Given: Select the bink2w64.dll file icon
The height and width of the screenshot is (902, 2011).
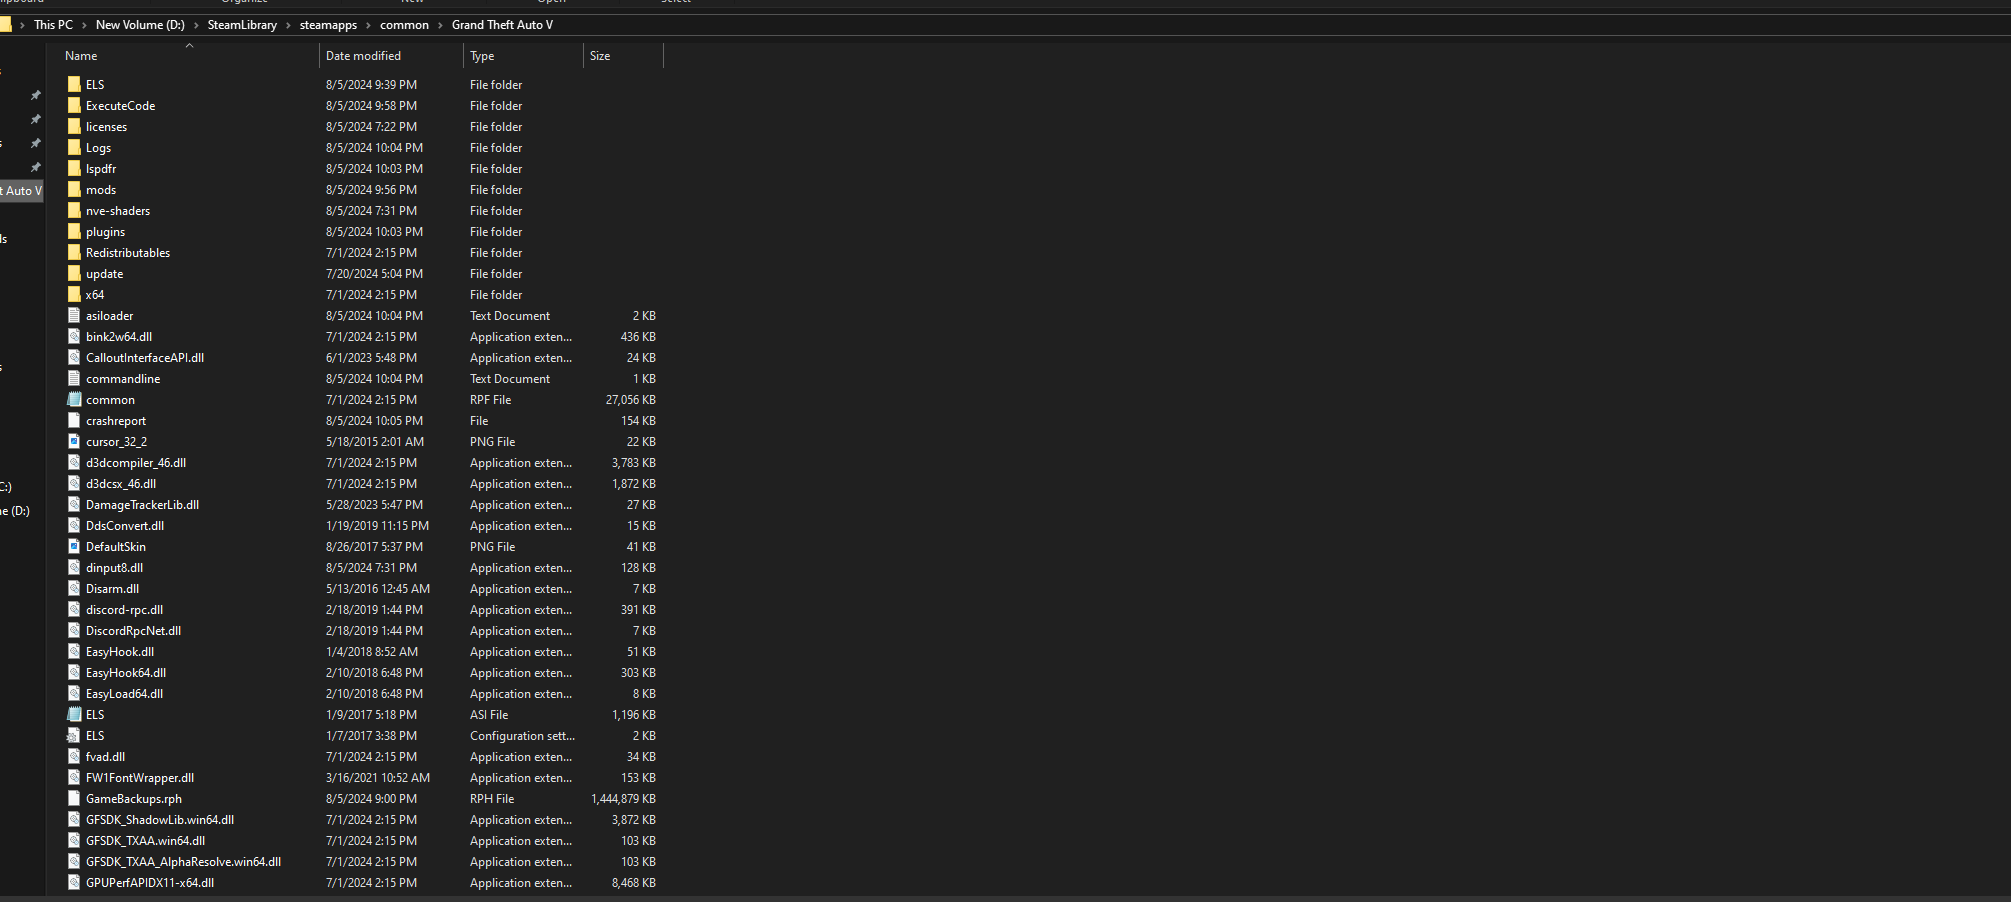Looking at the screenshot, I should (x=74, y=336).
